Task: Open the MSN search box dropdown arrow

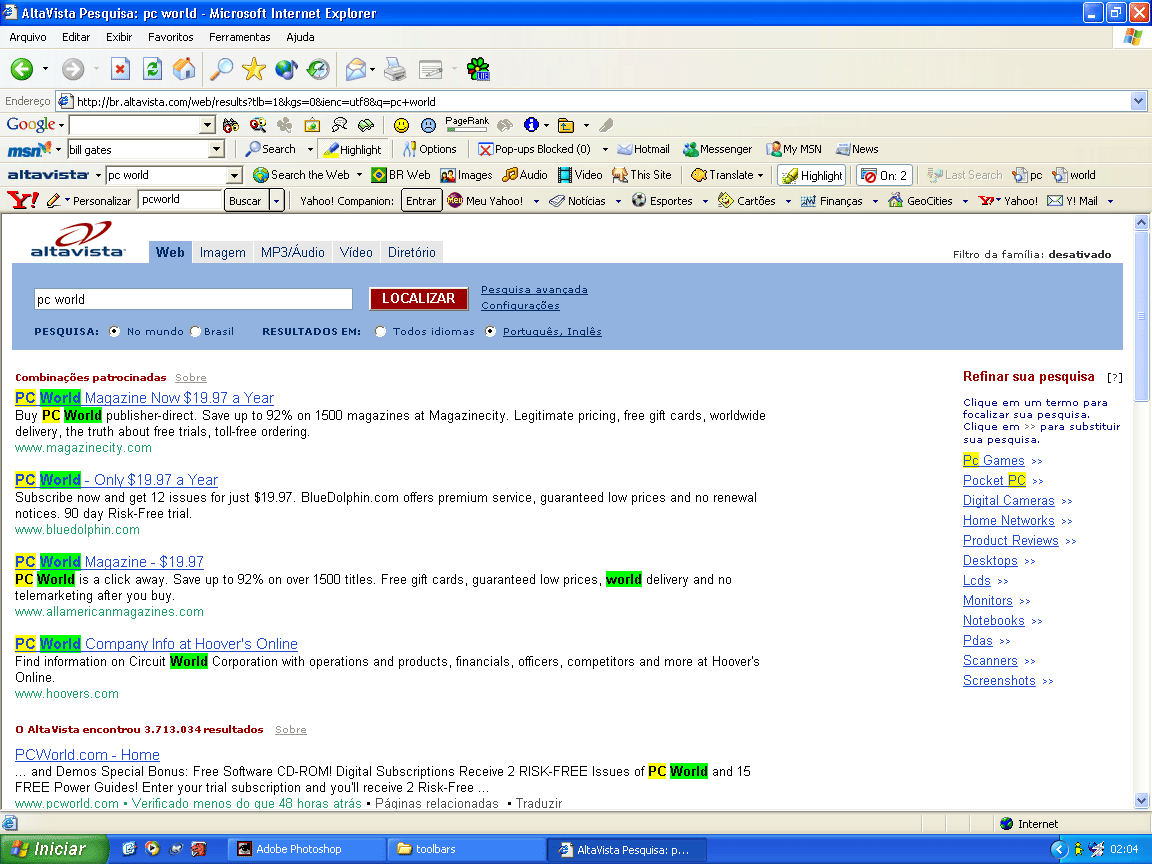Action: [x=216, y=149]
